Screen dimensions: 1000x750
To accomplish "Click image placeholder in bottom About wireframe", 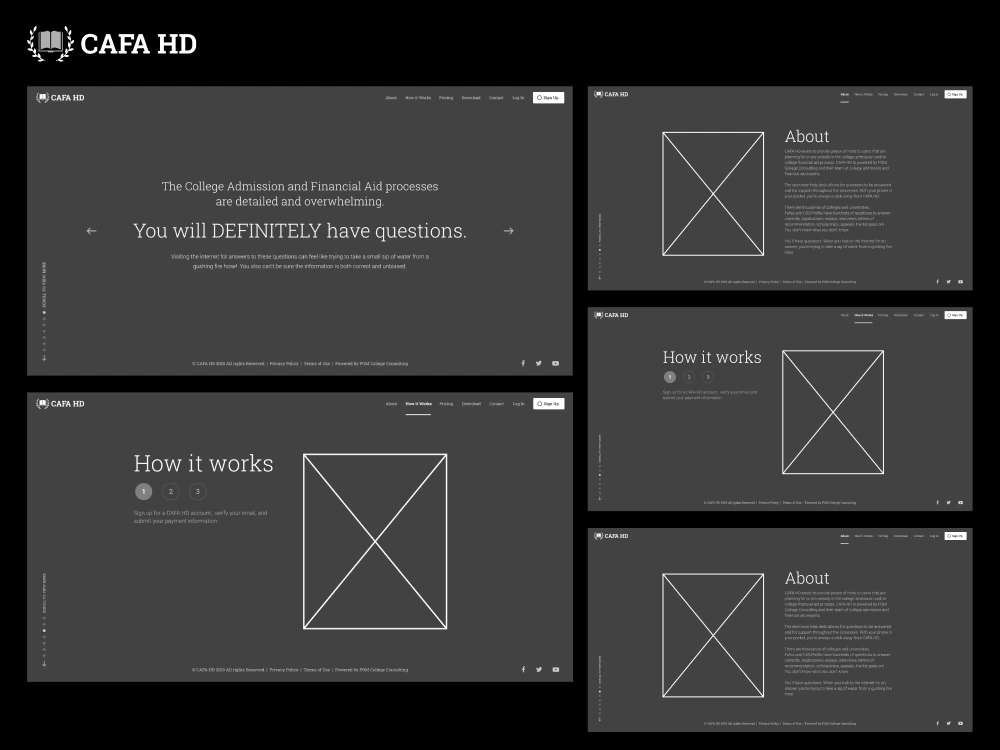I will [x=713, y=635].
